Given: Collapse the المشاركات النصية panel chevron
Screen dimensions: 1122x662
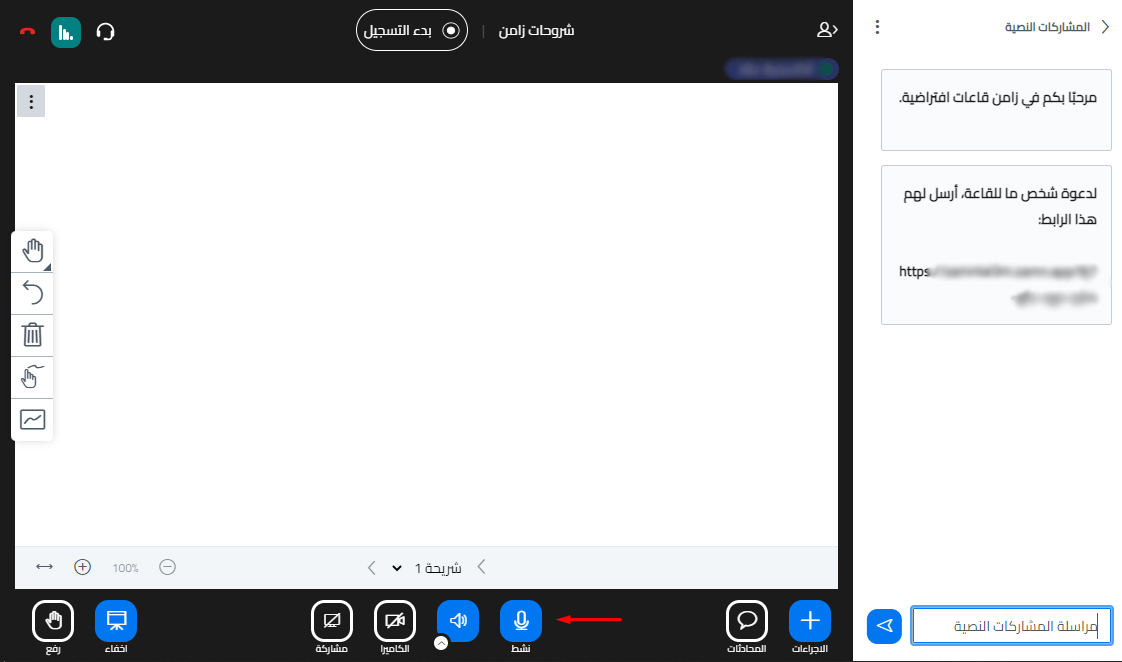Looking at the screenshot, I should [1106, 26].
